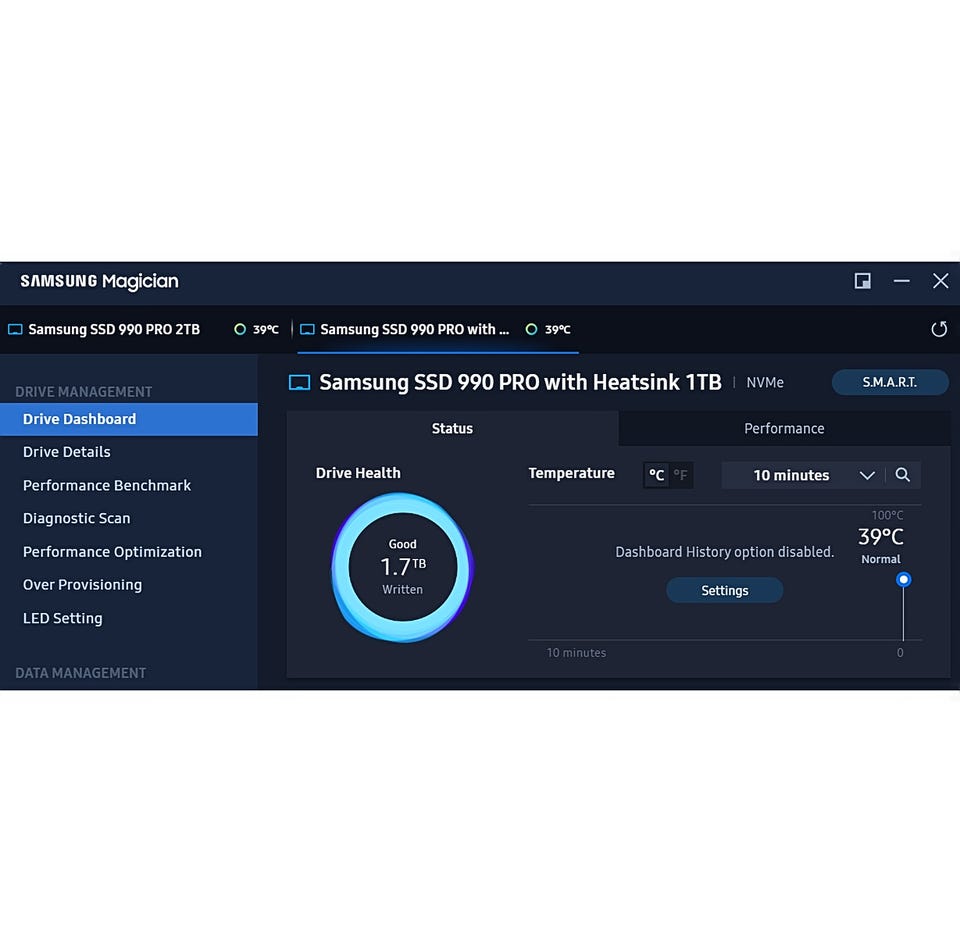
Task: Click the Drive Health ring gauge
Action: (402, 568)
